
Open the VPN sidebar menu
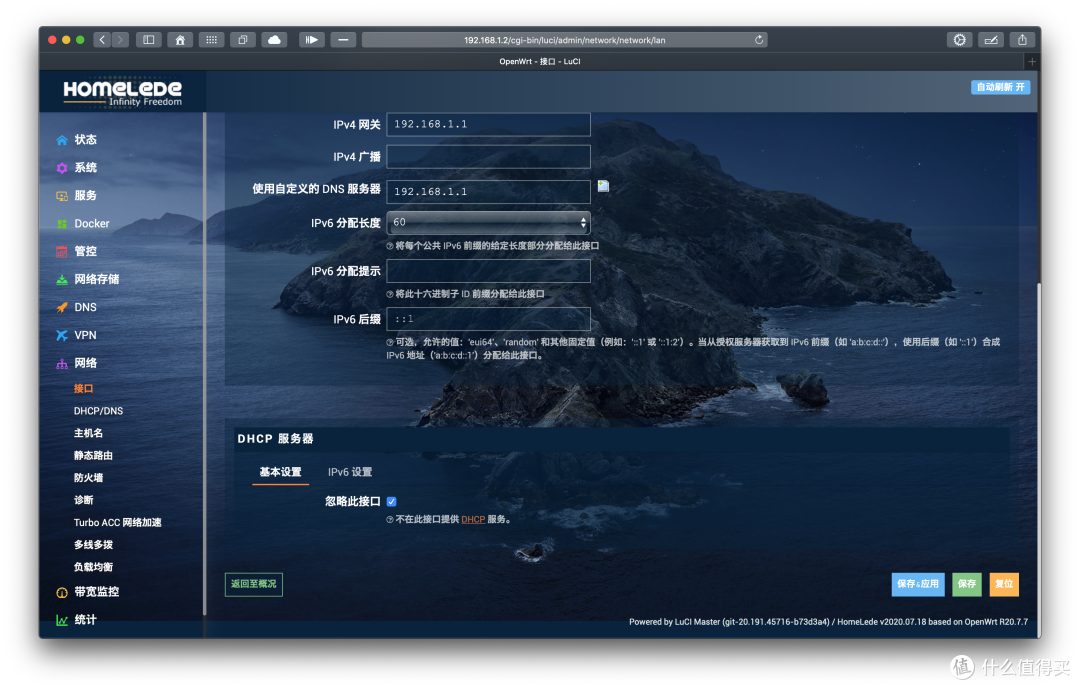point(85,335)
